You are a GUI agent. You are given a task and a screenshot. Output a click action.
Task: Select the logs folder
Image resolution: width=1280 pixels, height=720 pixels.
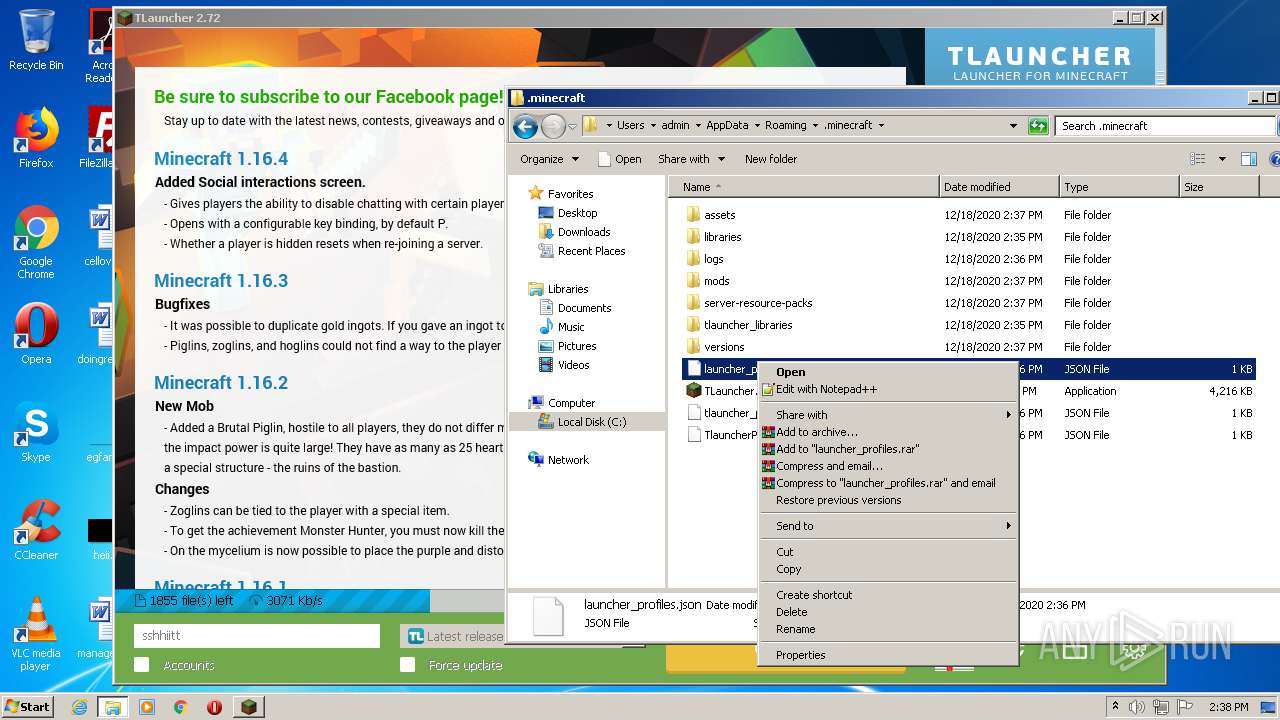(x=714, y=259)
